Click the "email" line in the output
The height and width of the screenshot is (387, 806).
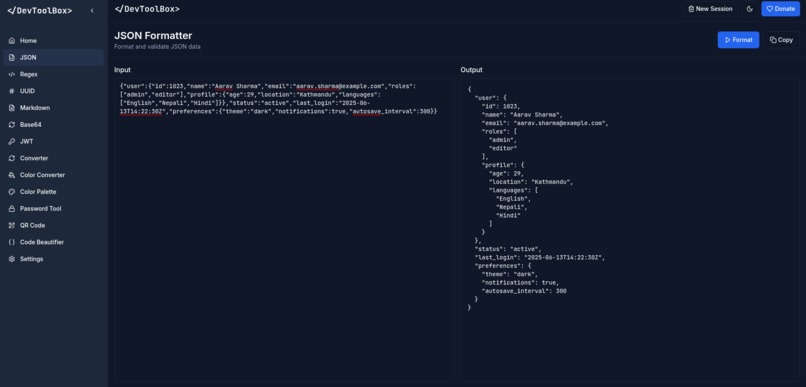pos(545,123)
